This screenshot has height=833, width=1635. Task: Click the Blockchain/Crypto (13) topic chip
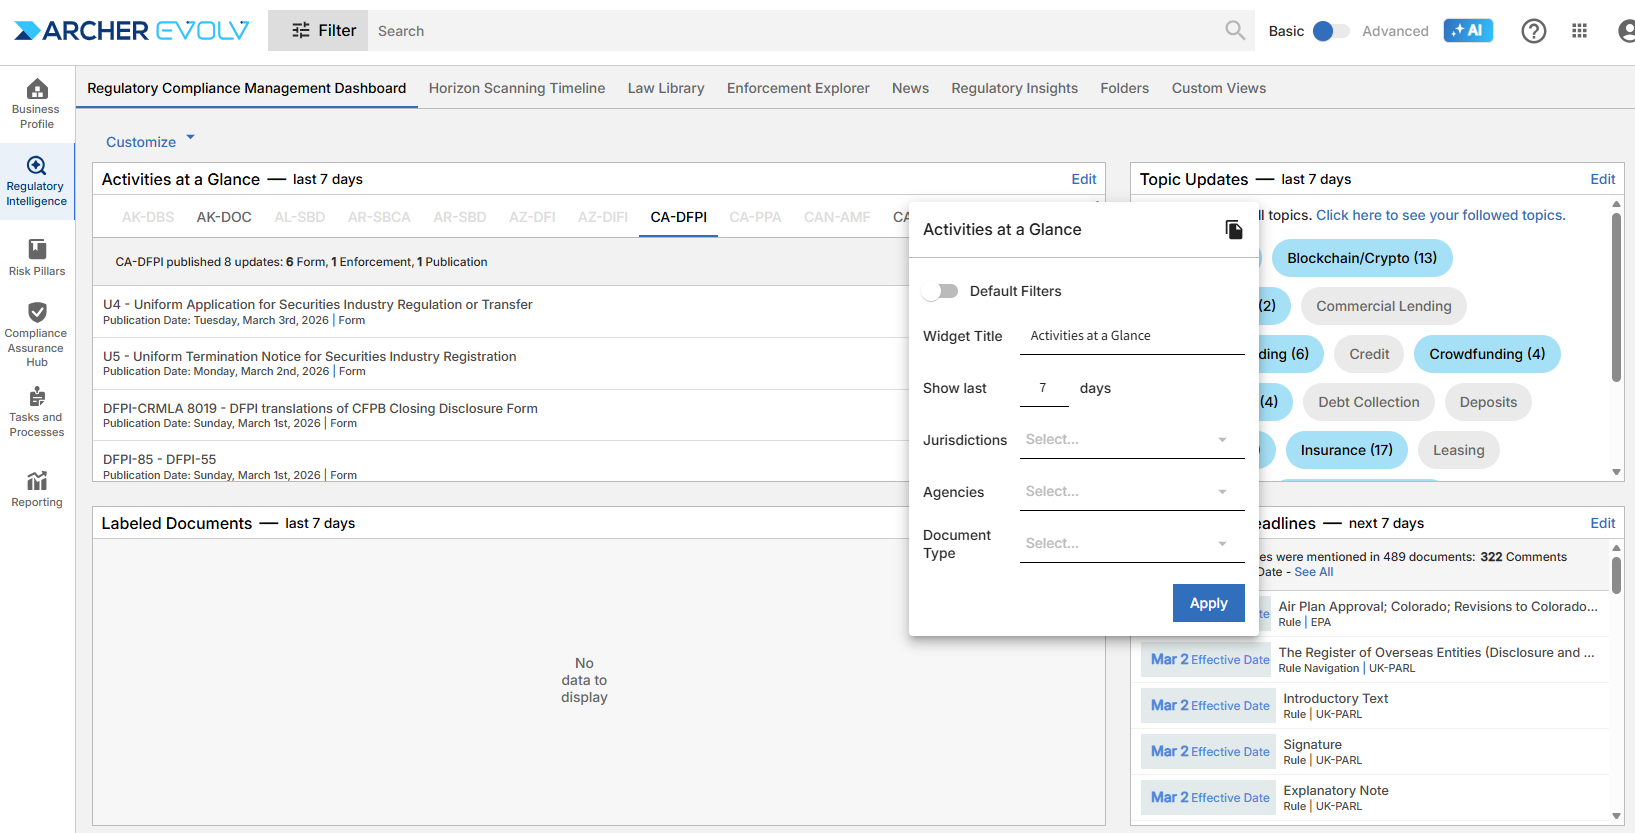tap(1361, 258)
